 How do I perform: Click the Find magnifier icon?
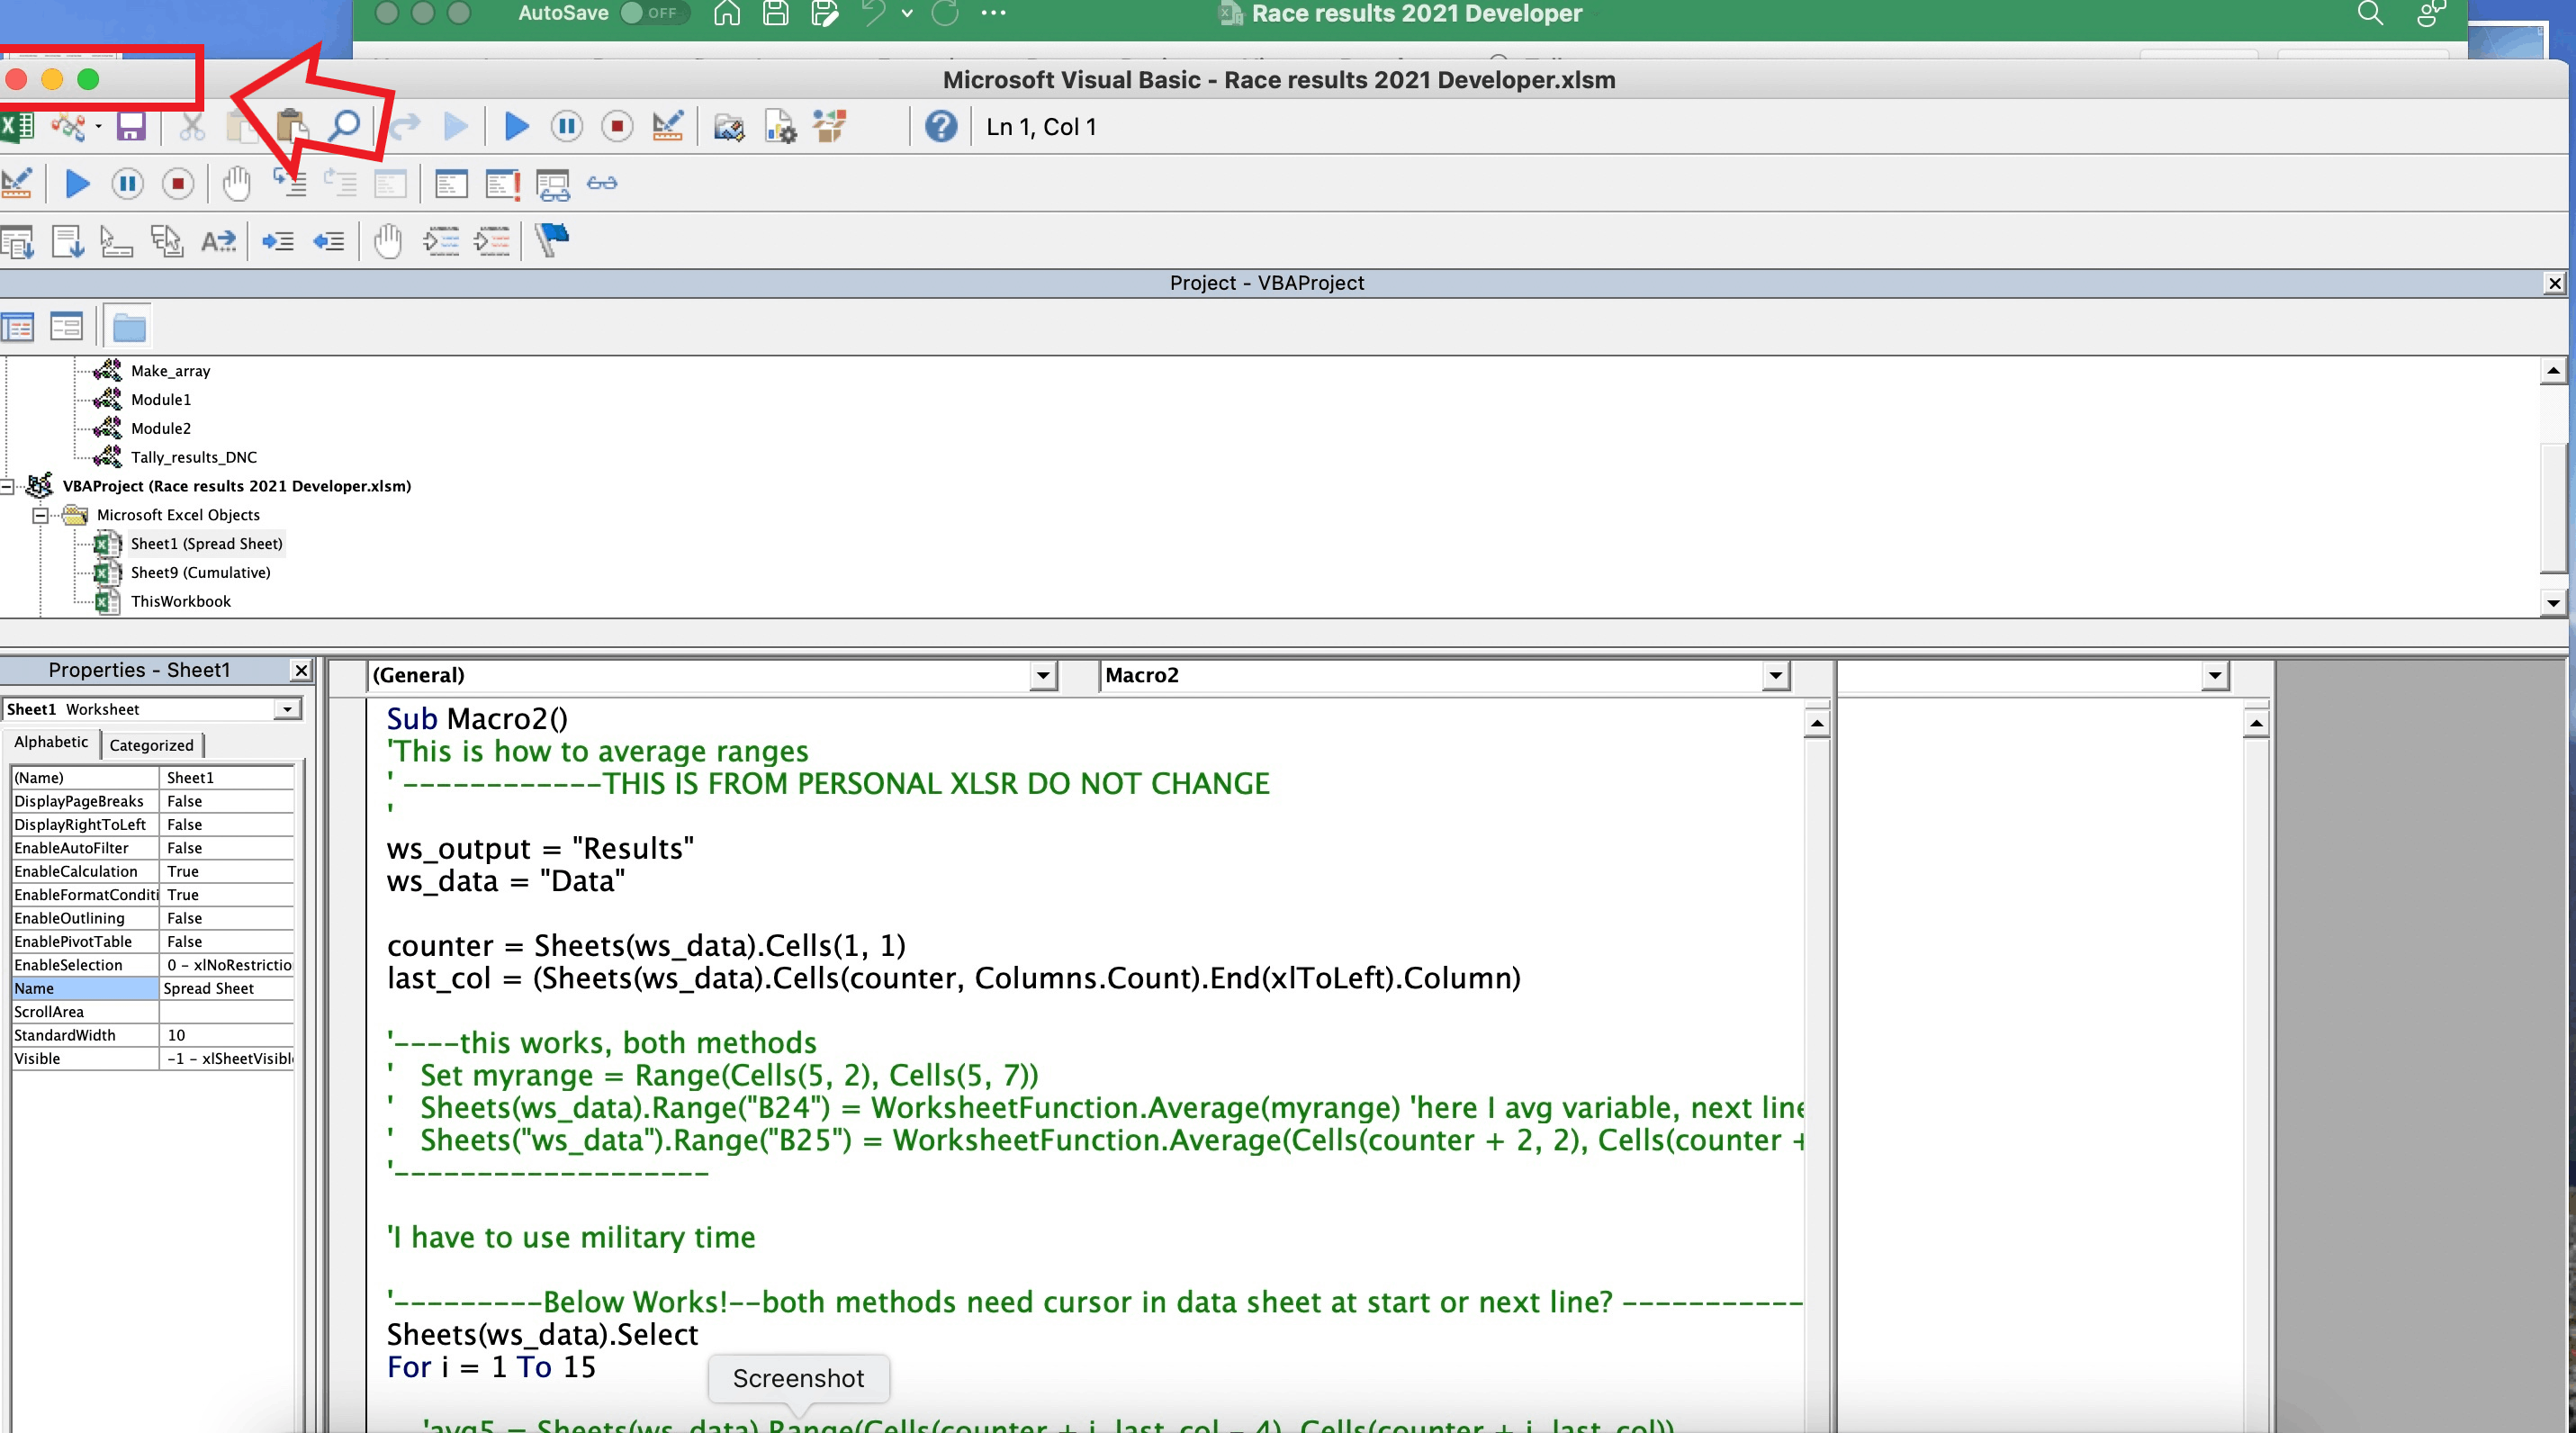[x=344, y=127]
